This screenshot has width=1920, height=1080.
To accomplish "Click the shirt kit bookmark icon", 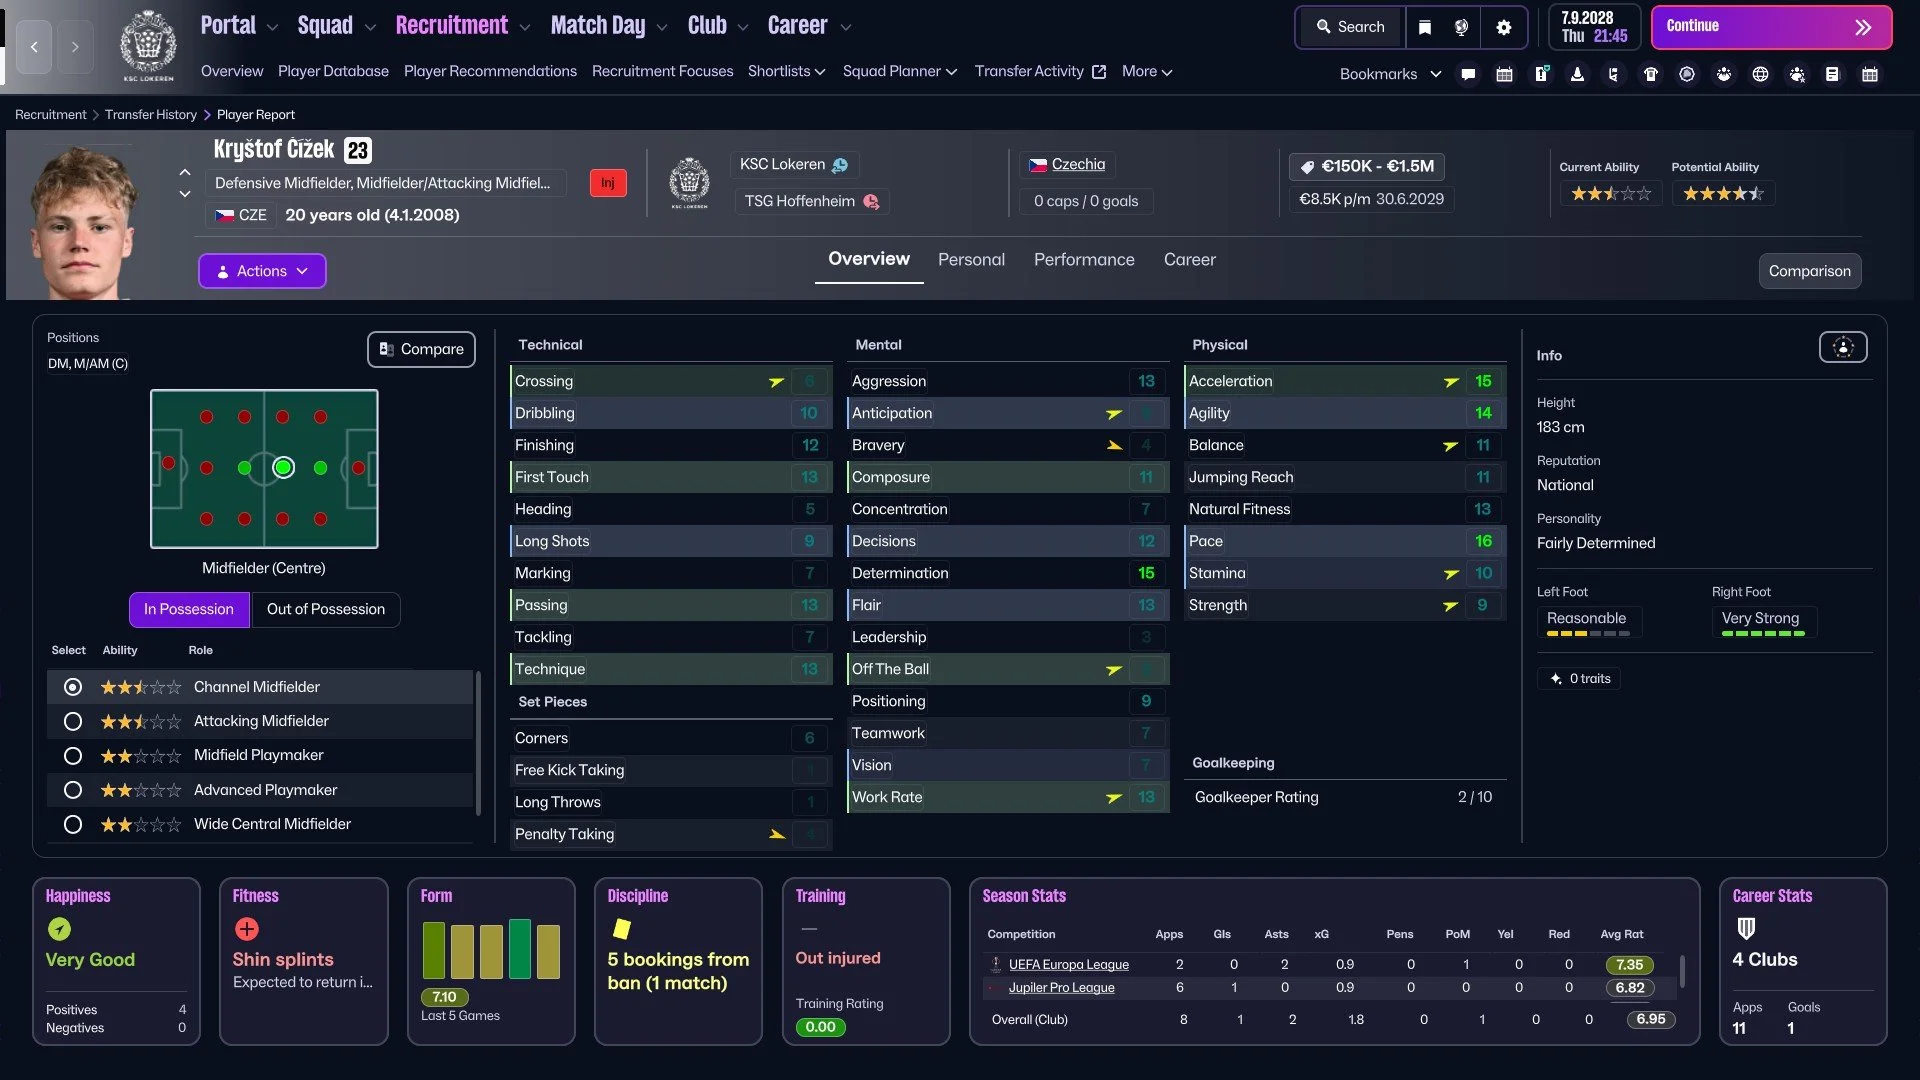I will [x=1651, y=74].
